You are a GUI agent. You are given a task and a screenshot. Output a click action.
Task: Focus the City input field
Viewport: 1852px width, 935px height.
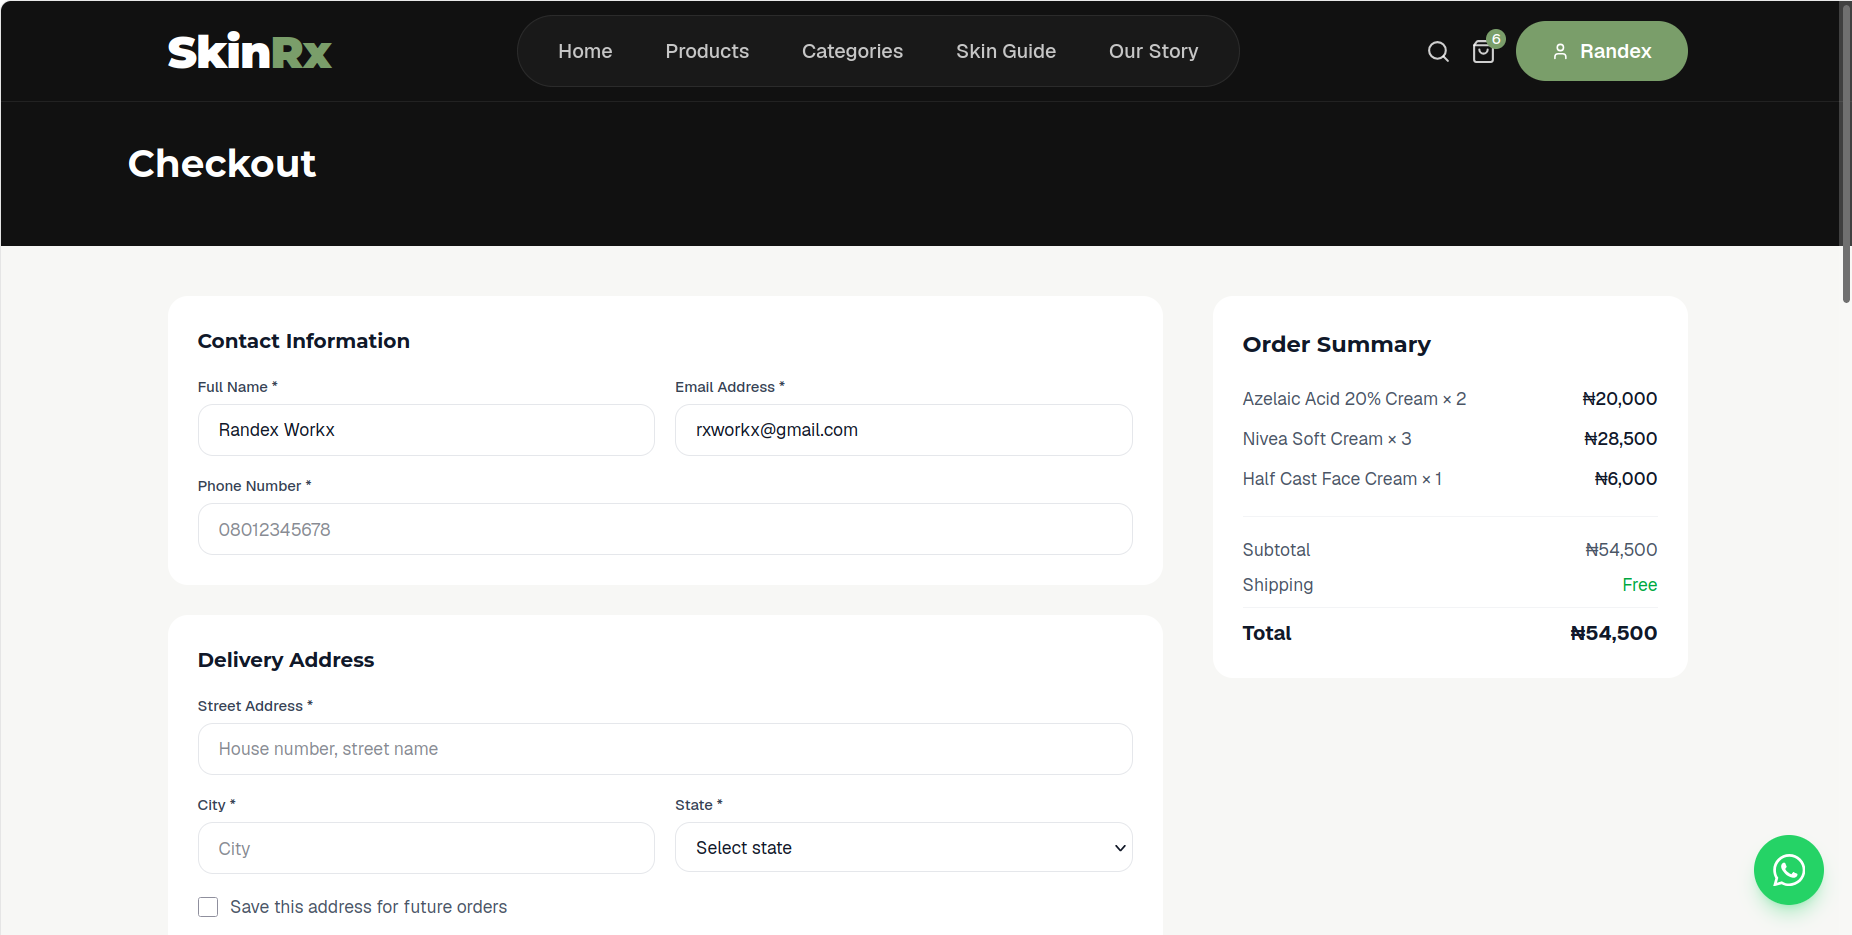pos(426,848)
